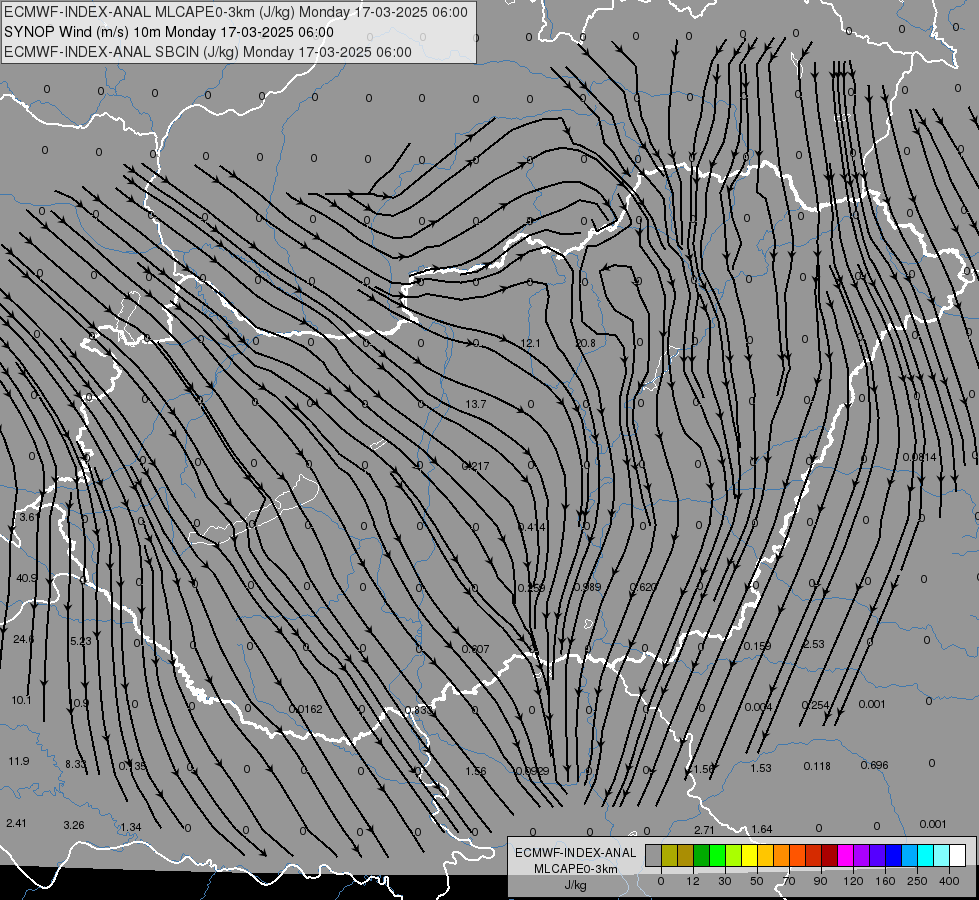Click the map value 0.0162
This screenshot has height=900, width=979.
coord(306,709)
